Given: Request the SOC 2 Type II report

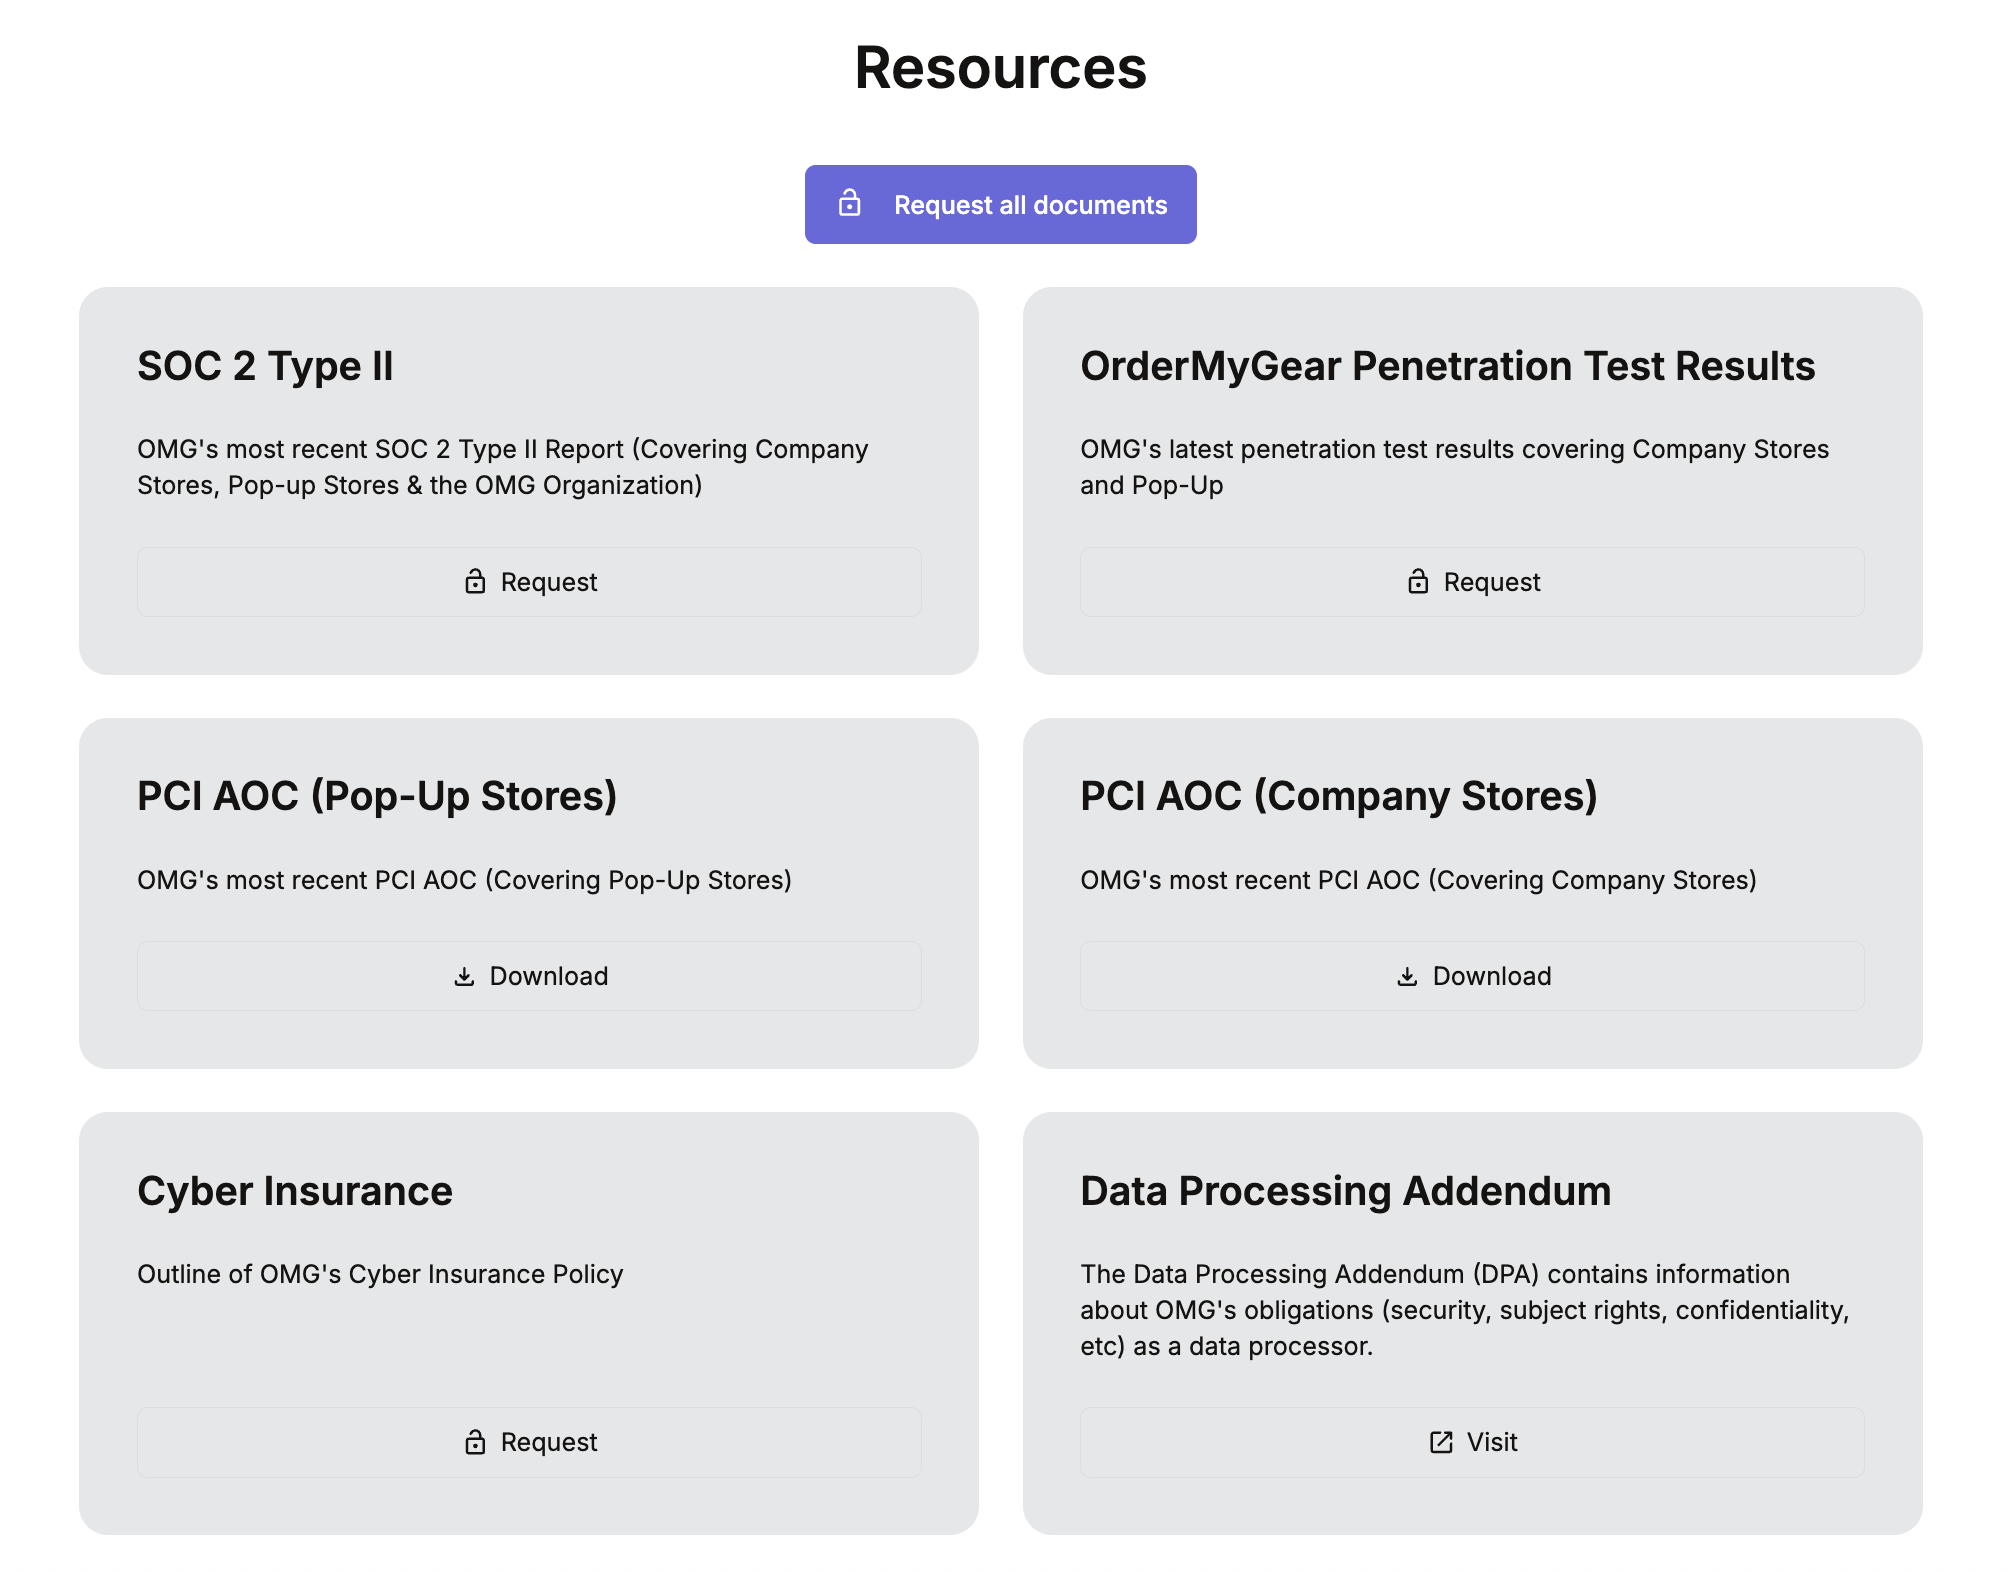Looking at the screenshot, I should (x=529, y=582).
